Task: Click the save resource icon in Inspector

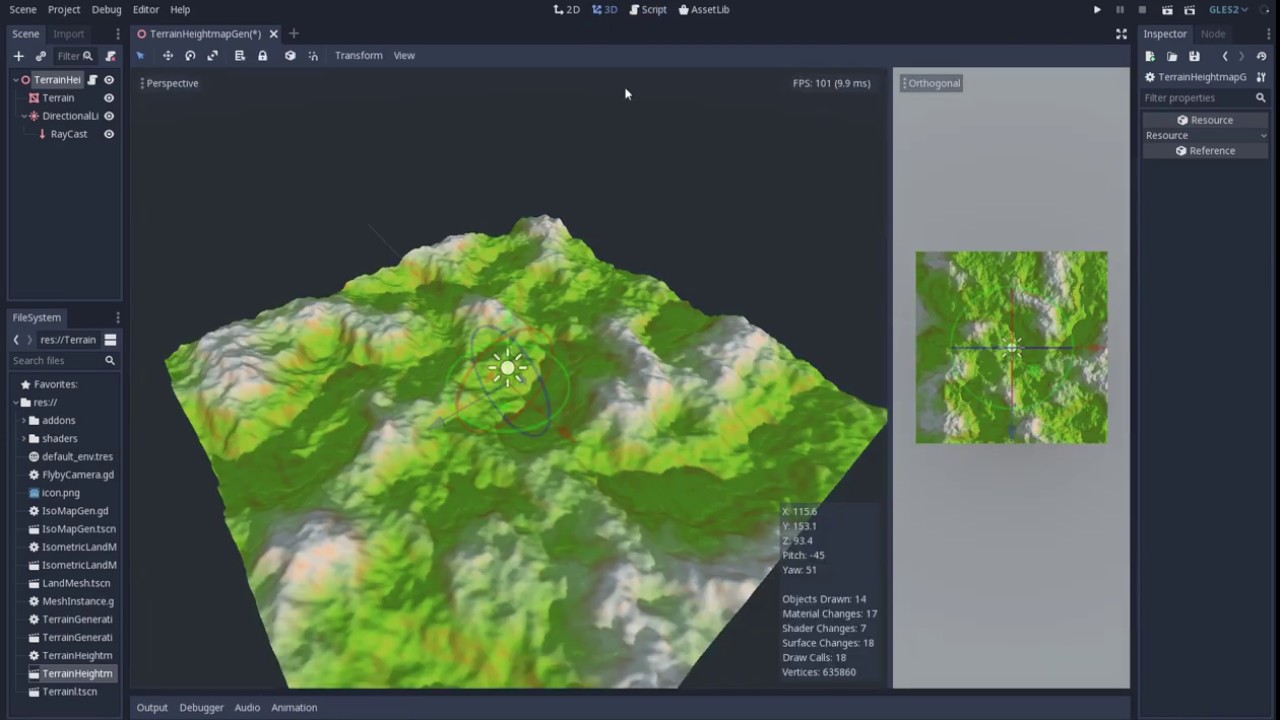Action: [x=1194, y=56]
